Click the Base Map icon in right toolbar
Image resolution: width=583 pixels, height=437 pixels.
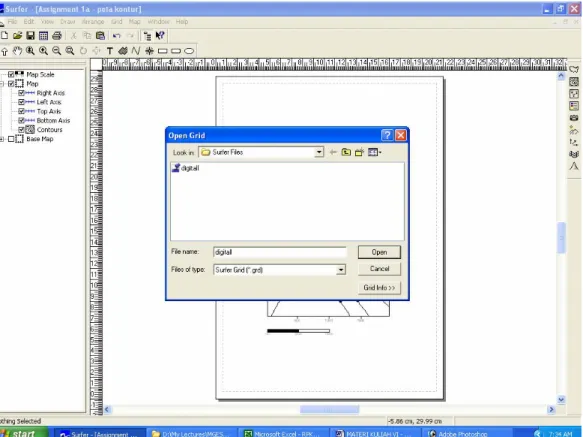point(574,70)
